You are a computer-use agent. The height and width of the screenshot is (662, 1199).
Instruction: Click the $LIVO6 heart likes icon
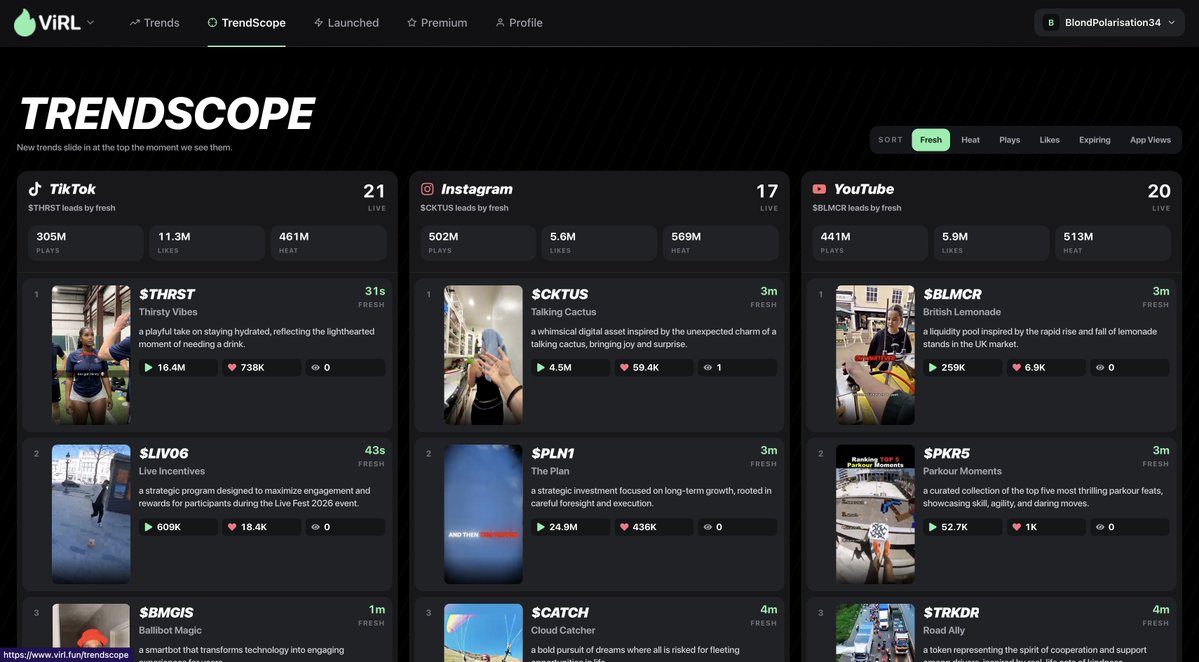232,527
